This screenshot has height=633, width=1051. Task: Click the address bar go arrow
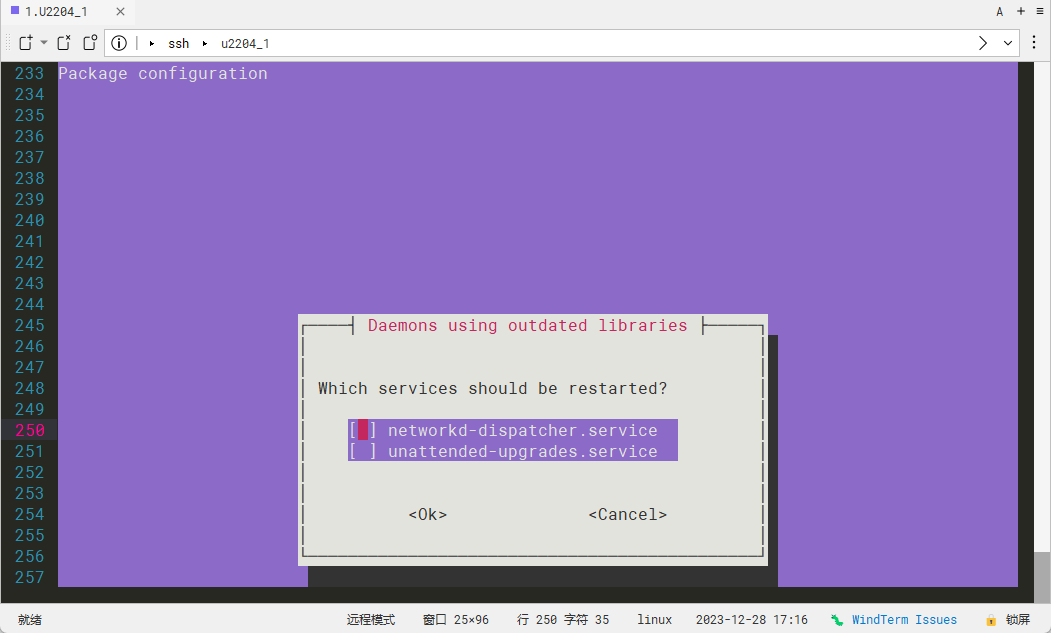982,43
